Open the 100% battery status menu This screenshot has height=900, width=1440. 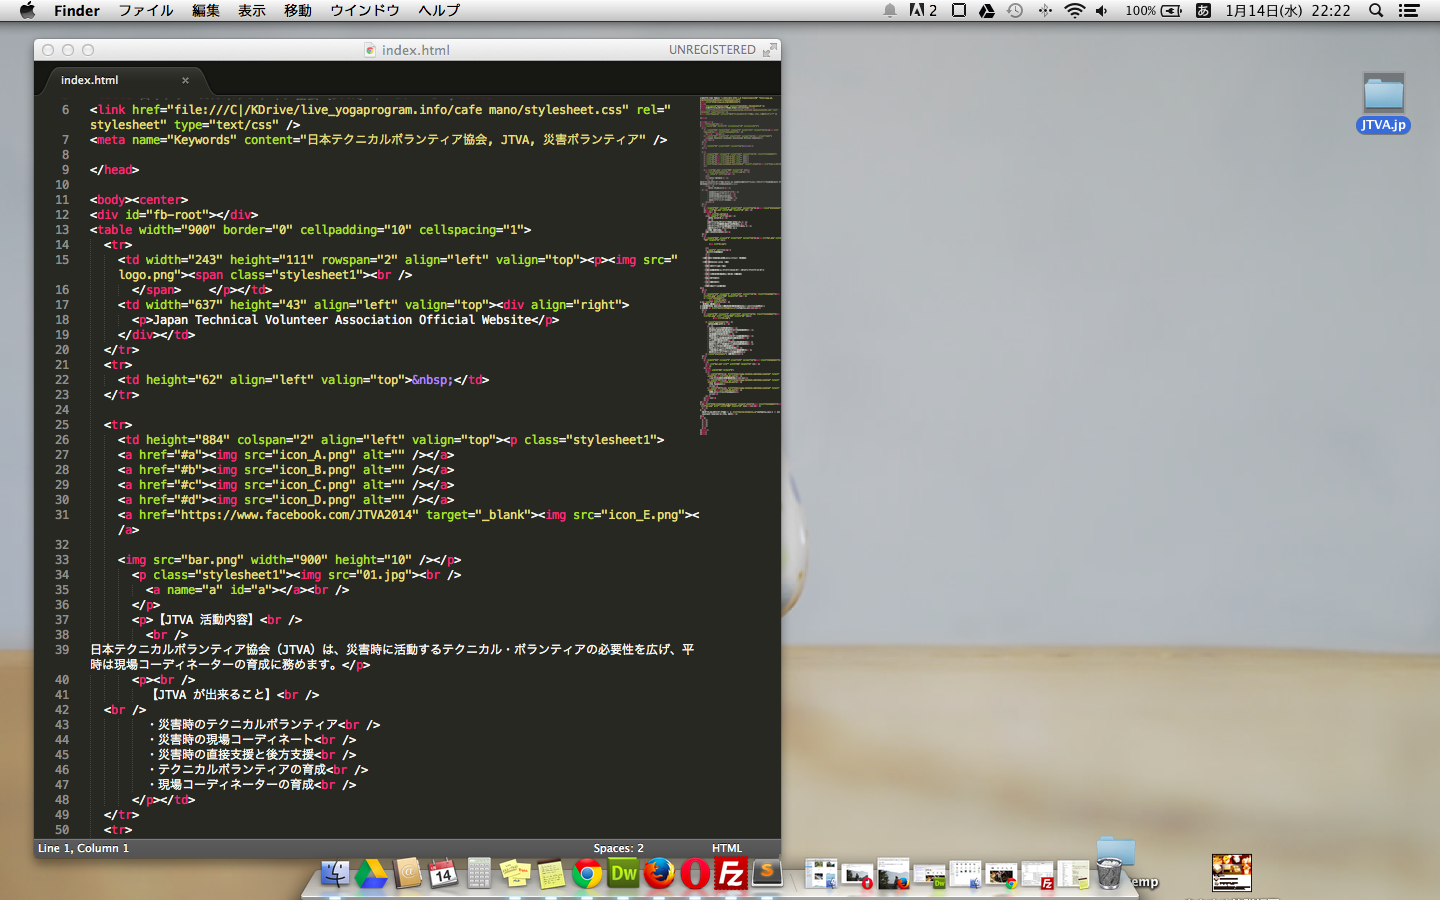click(1154, 10)
